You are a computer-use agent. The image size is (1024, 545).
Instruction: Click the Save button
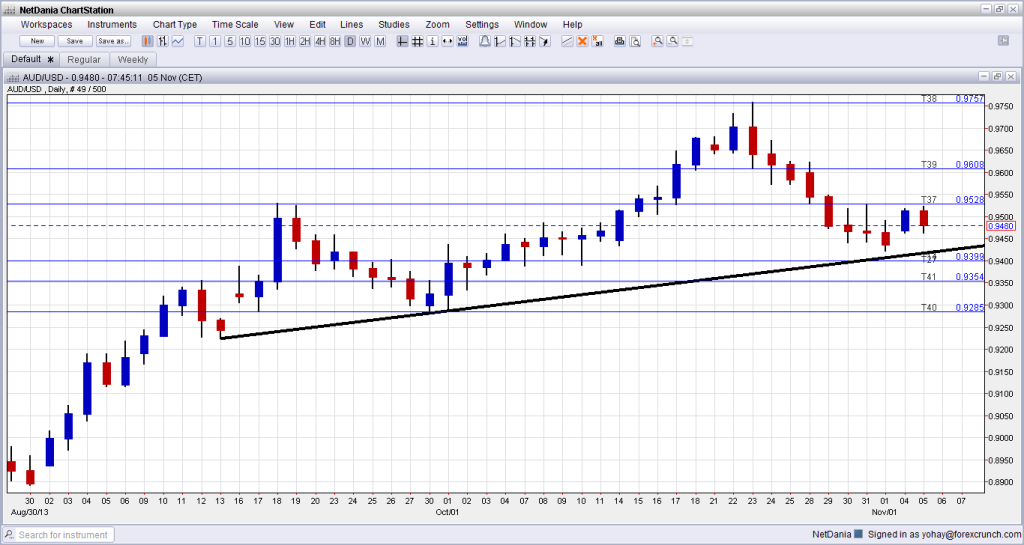coord(75,41)
